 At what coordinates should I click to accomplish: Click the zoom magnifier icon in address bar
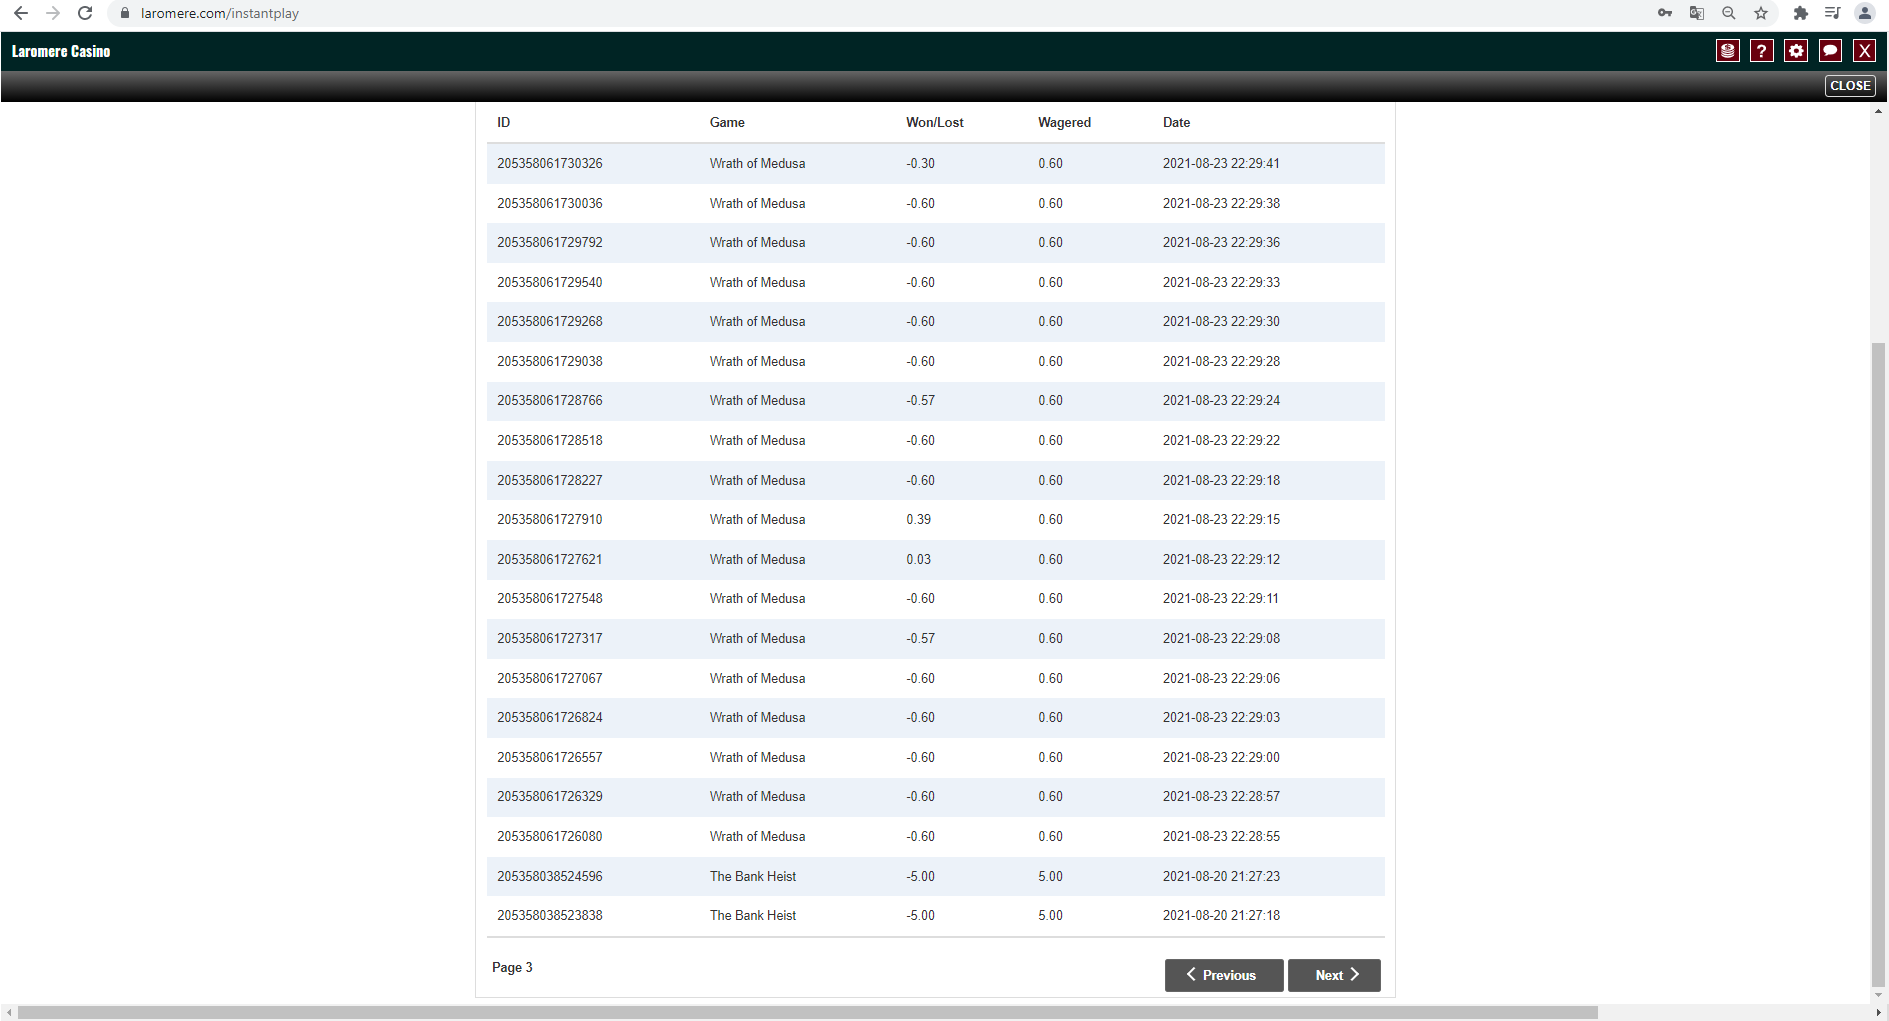click(x=1728, y=13)
